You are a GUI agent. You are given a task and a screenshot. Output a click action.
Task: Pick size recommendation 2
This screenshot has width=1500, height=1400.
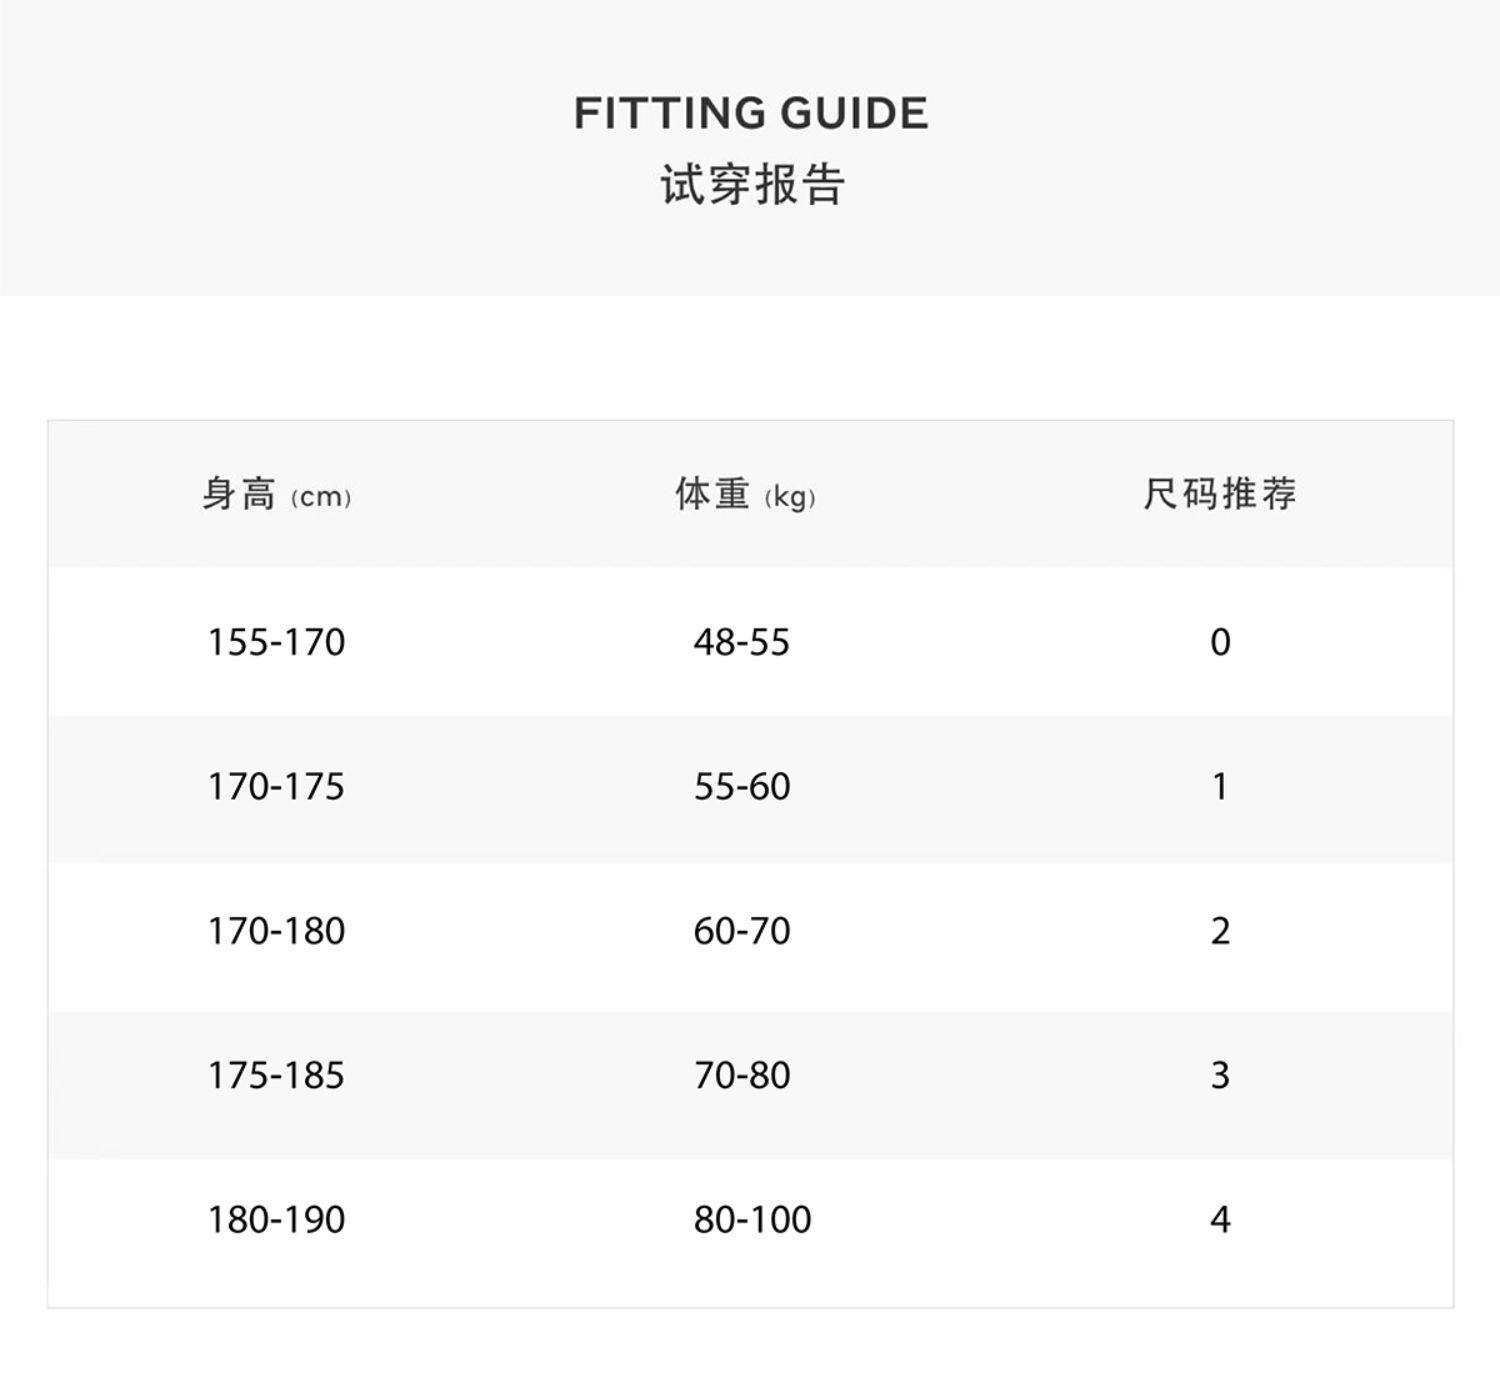pyautogui.click(x=1220, y=931)
